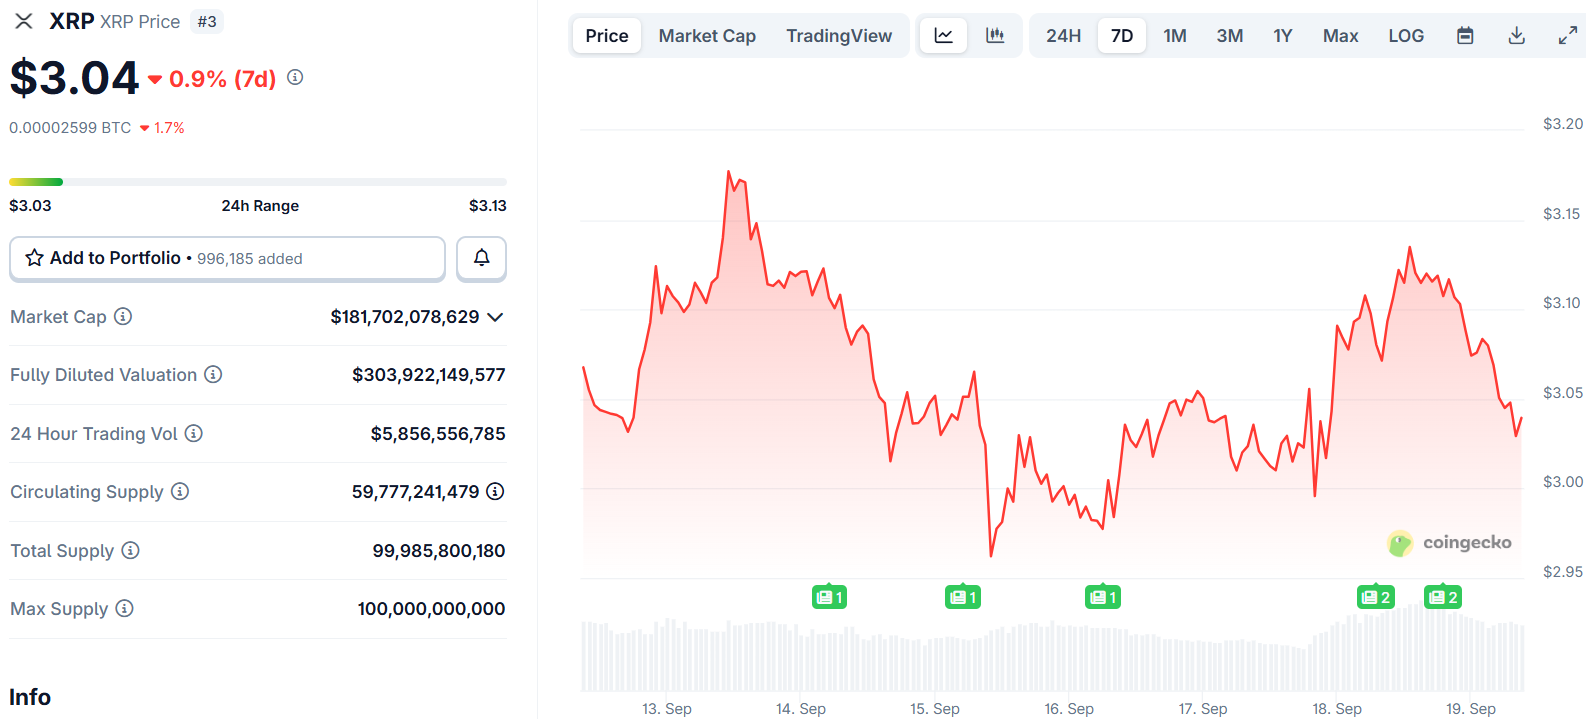Set chart range to 24H
1586x719 pixels.
[x=1063, y=36]
